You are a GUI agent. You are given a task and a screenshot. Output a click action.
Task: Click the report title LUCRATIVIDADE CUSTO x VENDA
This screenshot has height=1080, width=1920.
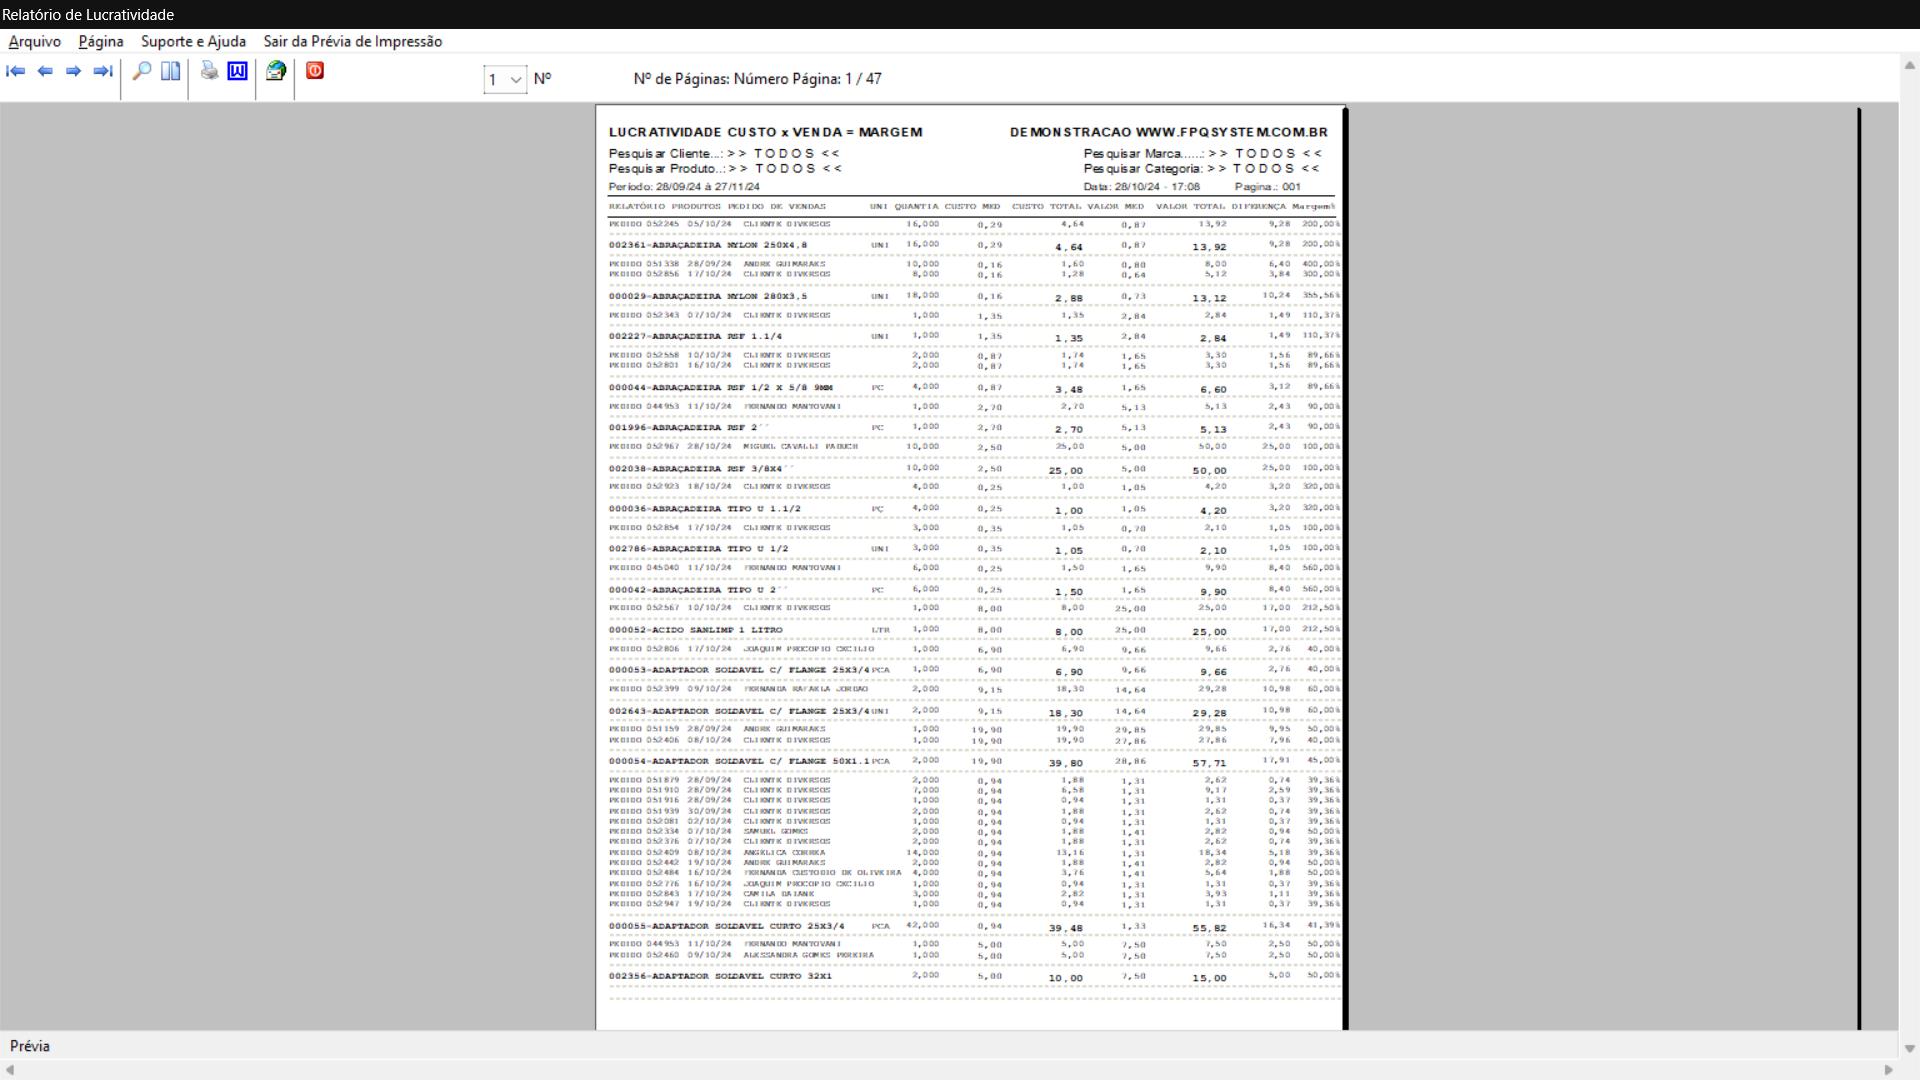[766, 132]
